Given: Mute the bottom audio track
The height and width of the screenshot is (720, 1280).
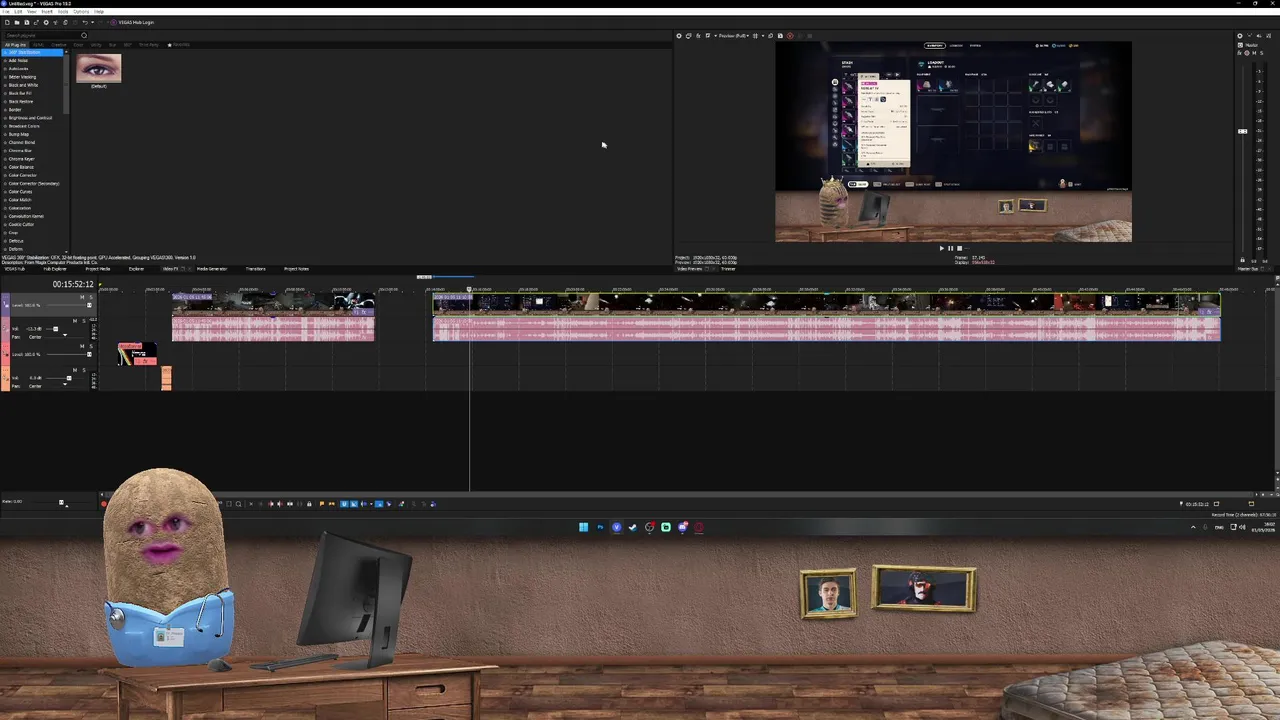Looking at the screenshot, I should point(75,370).
